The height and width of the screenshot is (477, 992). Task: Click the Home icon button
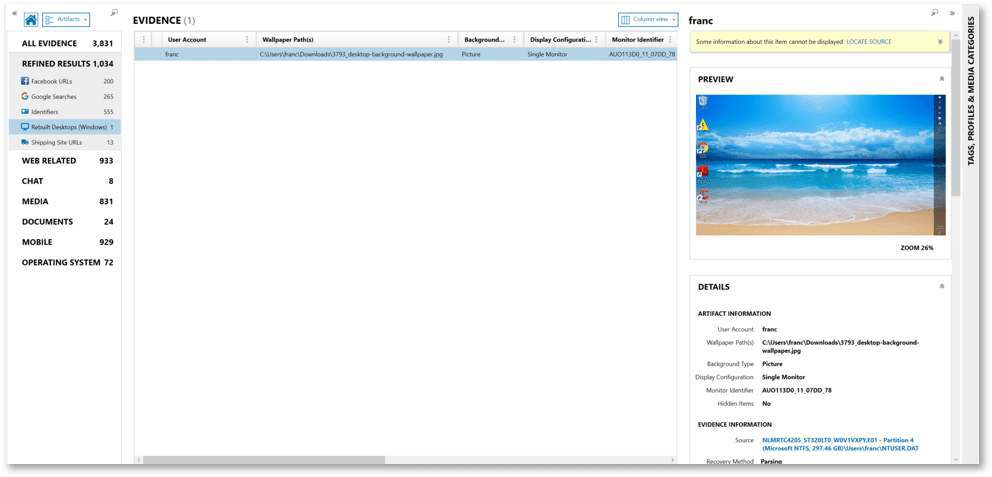coord(31,19)
